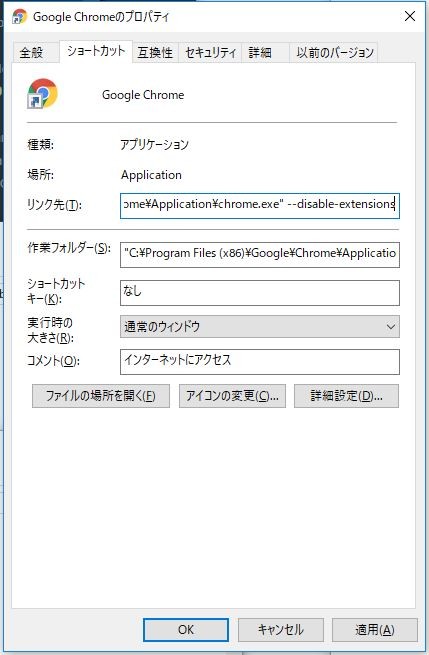Screen dimensions: 429x655
Task: Expand the 実行時の大きさ dropdown
Action: pyautogui.click(x=260, y=327)
